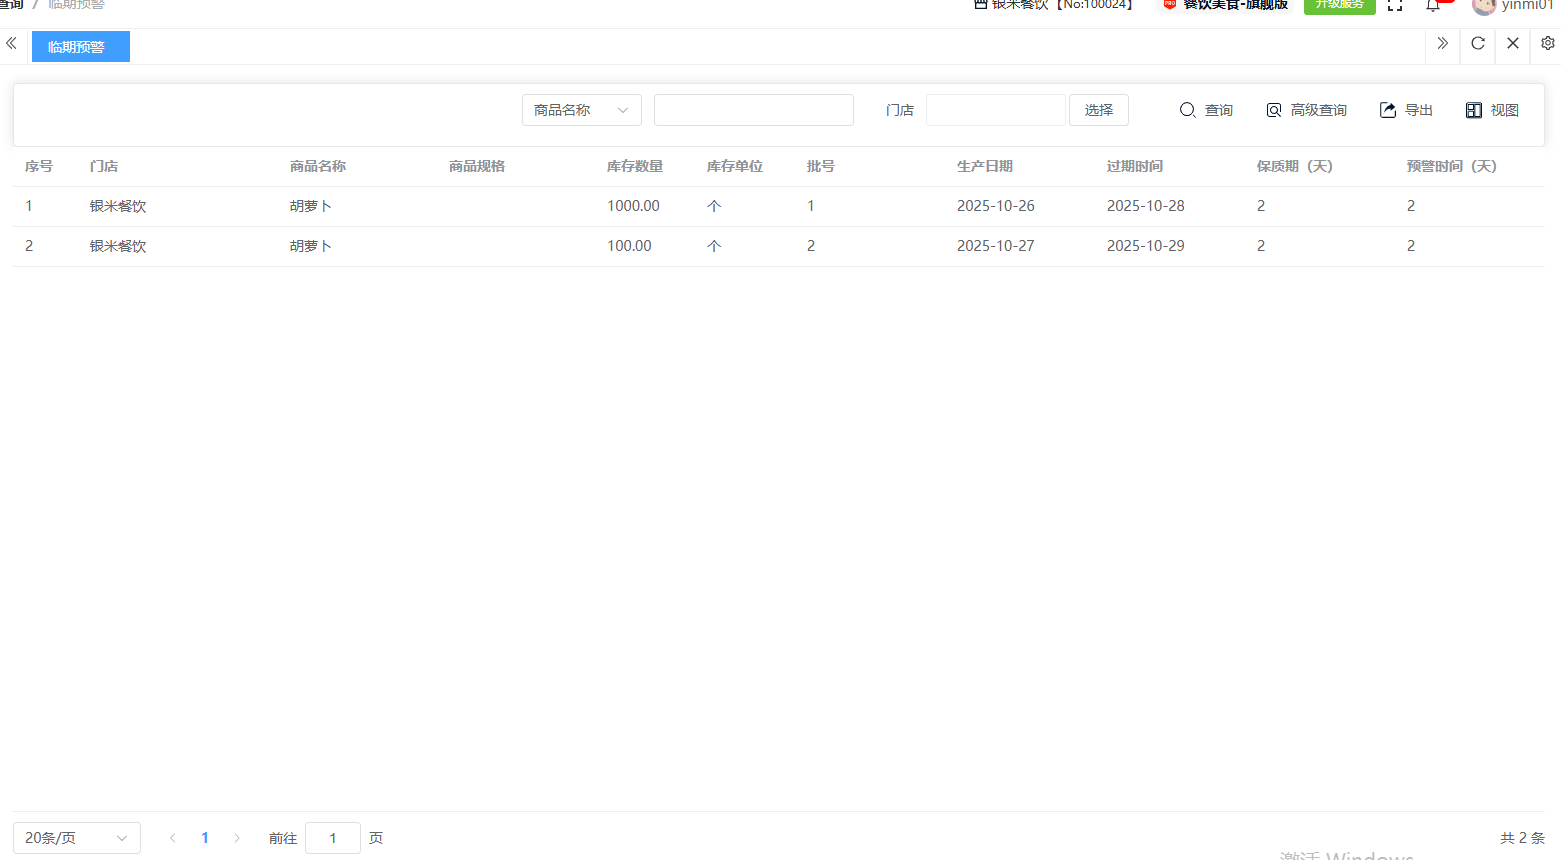
Task: Refresh the current tab page
Action: (1477, 44)
